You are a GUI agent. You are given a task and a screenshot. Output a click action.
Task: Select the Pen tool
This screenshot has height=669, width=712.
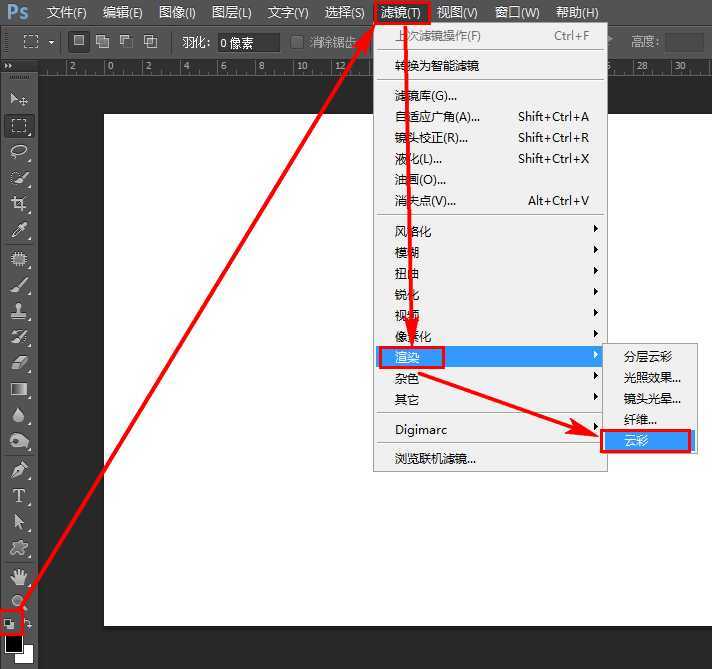pyautogui.click(x=19, y=469)
